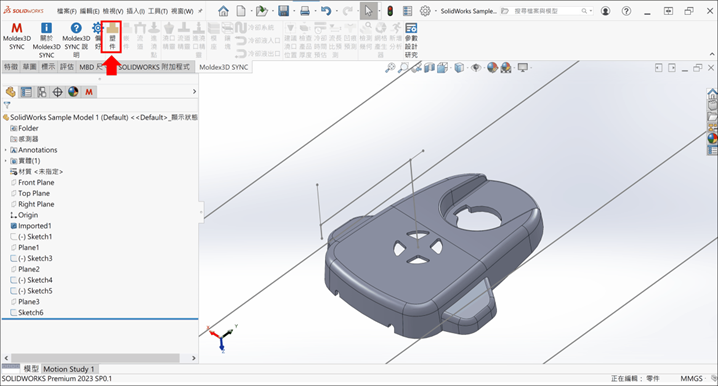The image size is (718, 386).
Task: Expand the Annotations tree node
Action: click(5, 150)
